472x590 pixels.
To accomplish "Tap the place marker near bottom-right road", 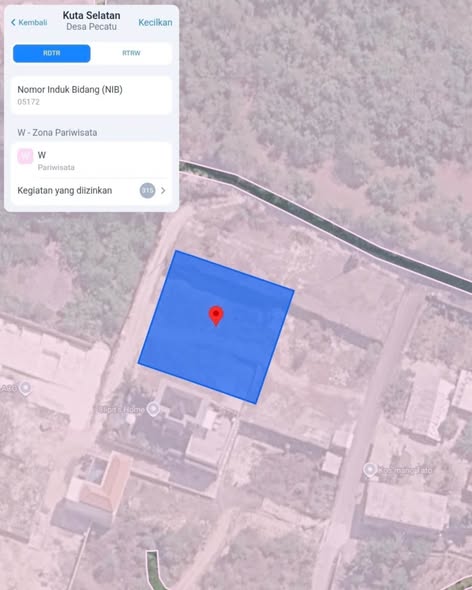I will tap(370, 470).
